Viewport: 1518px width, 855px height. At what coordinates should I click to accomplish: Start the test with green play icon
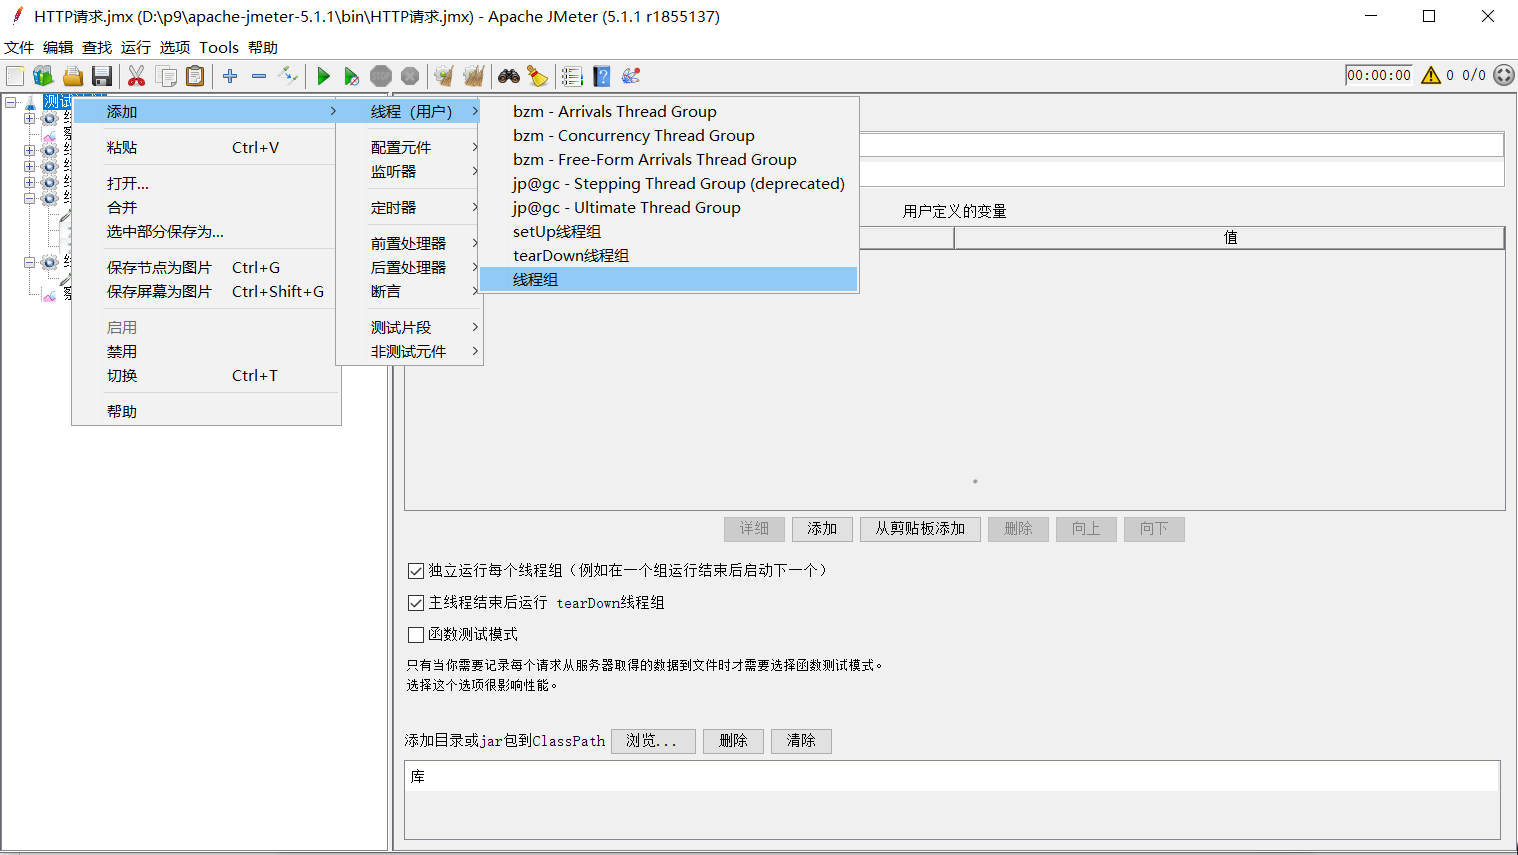point(323,76)
